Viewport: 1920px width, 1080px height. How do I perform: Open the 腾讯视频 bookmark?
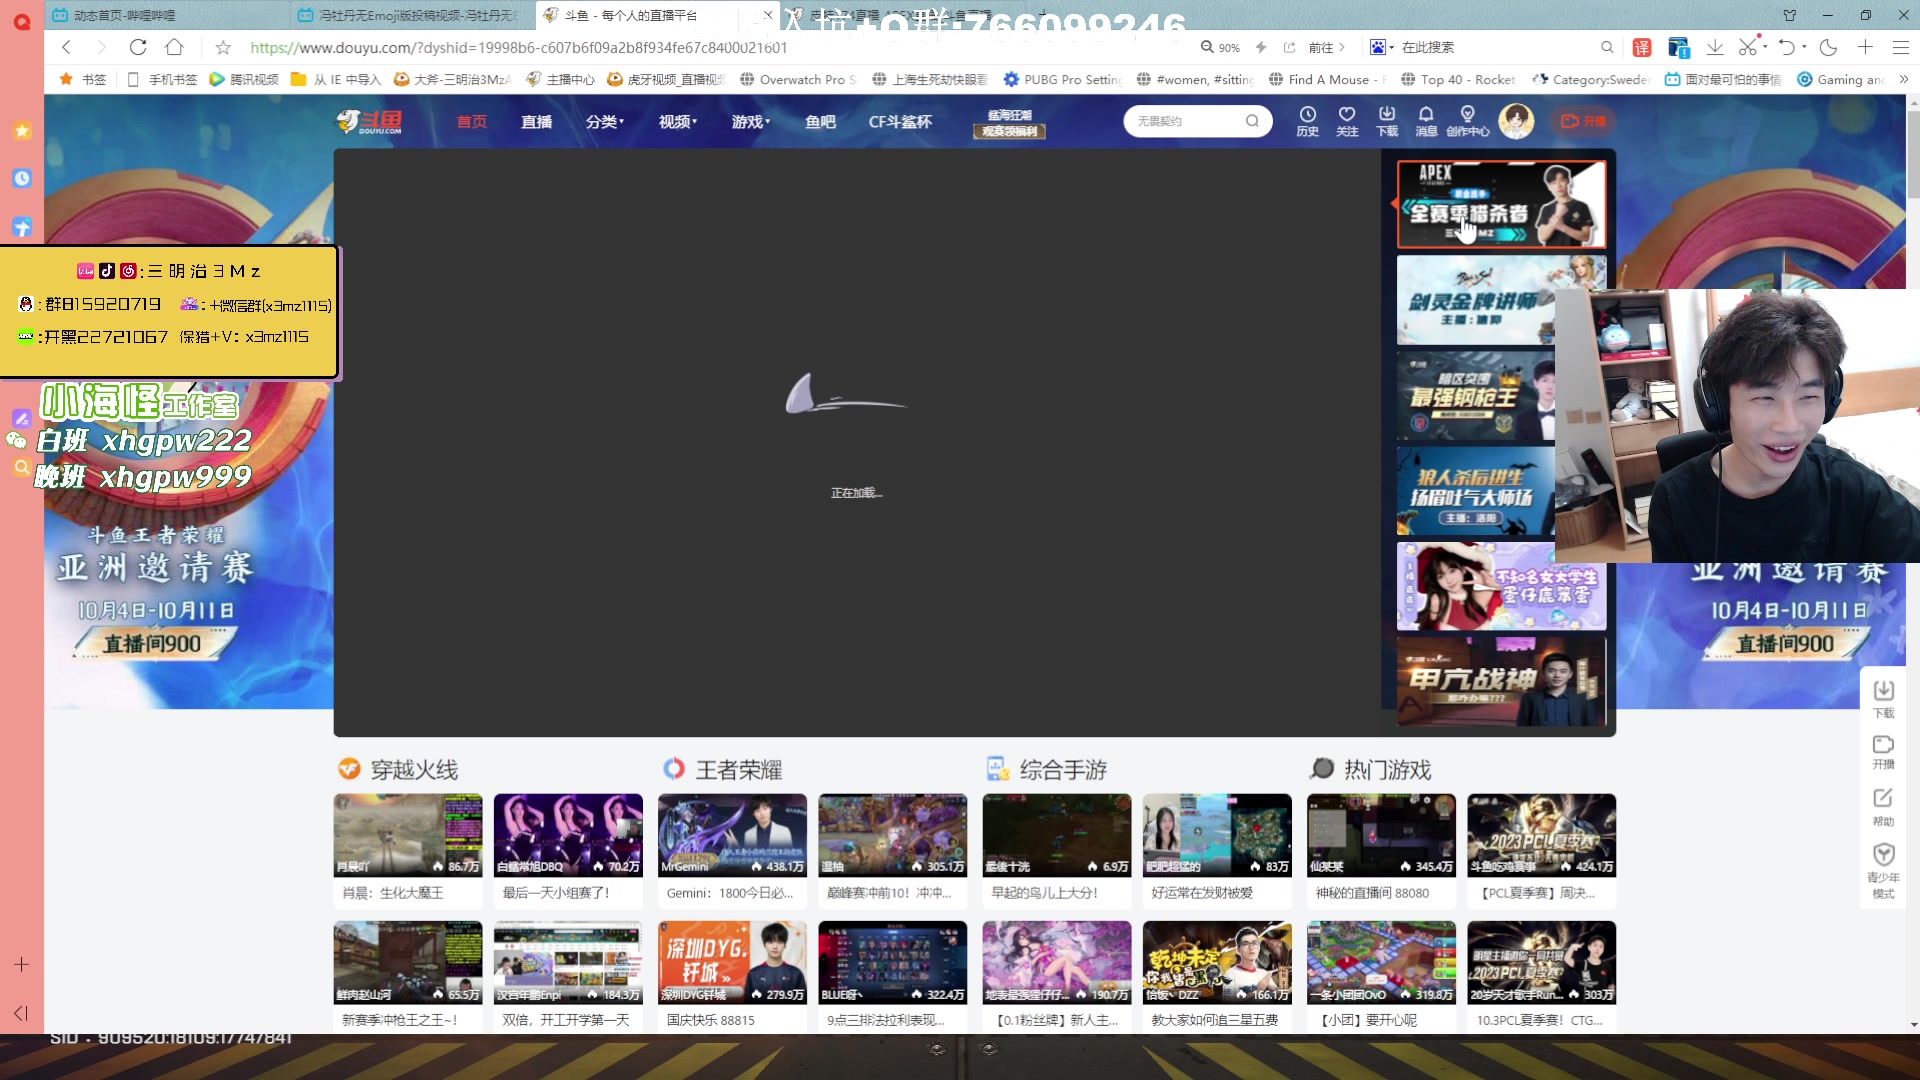click(244, 79)
